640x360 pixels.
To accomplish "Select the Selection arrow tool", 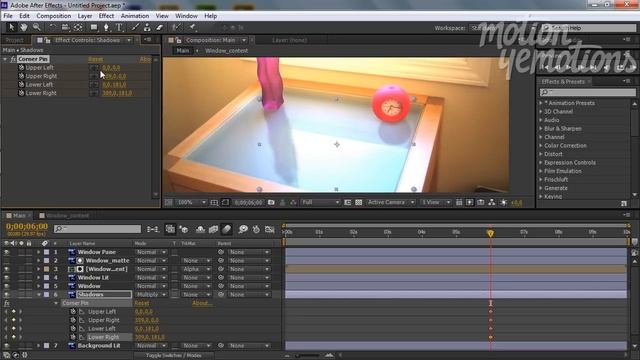I will (11, 27).
